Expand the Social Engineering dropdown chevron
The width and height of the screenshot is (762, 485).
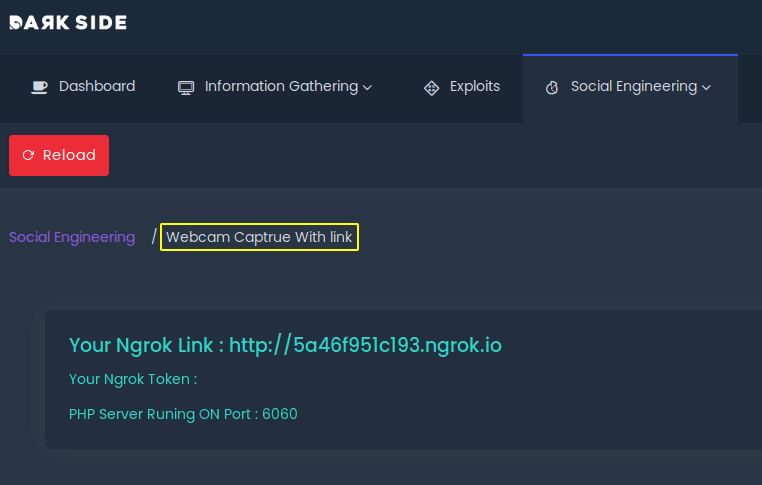click(x=706, y=87)
